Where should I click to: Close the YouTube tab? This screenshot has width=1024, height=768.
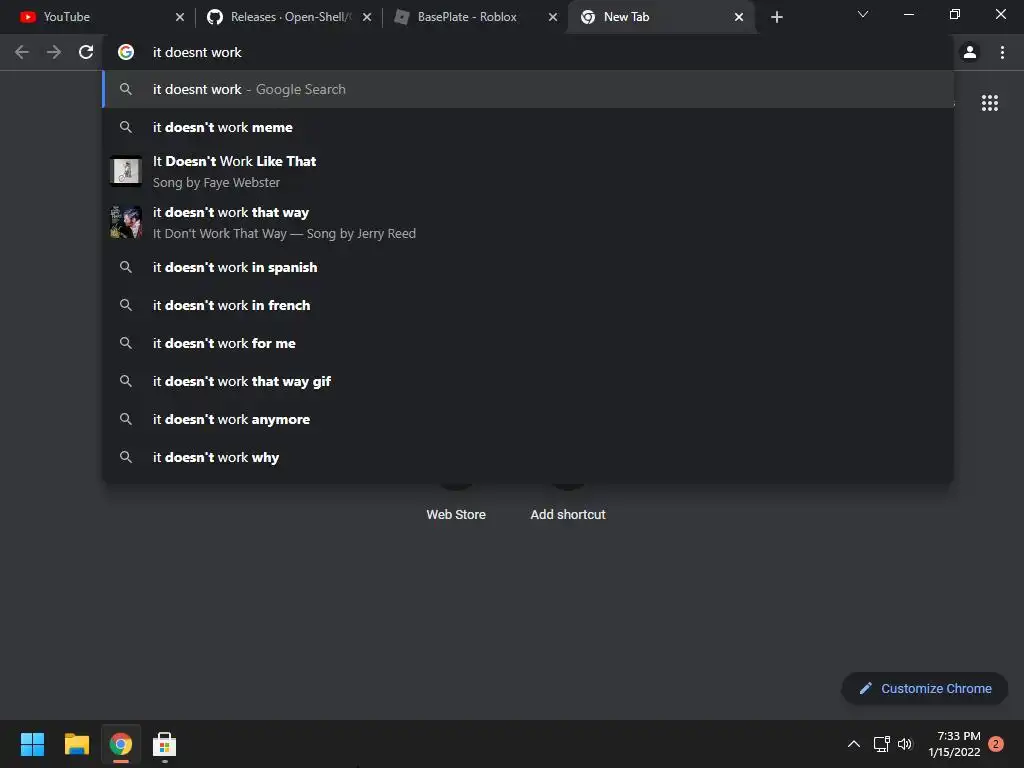point(180,17)
